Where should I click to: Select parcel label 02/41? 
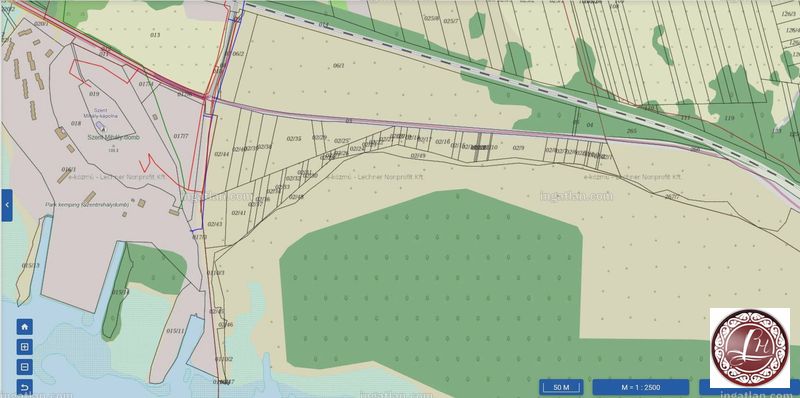pos(239,213)
